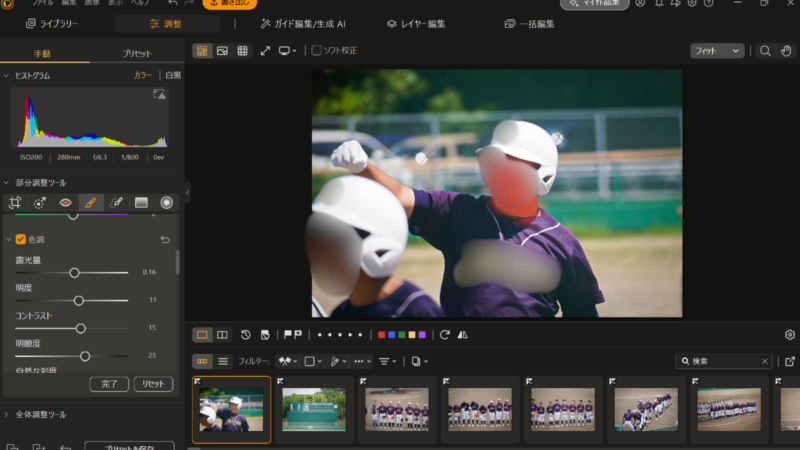Screen dimensions: 800x450
Task: Switch to list view in browser
Action: point(223,361)
